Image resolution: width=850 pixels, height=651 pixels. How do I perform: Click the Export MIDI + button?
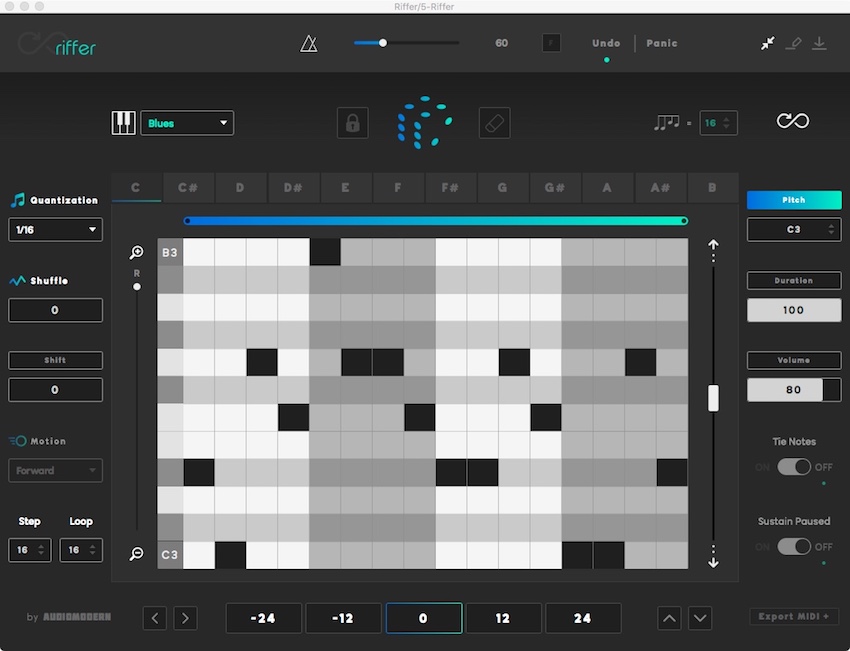point(794,616)
